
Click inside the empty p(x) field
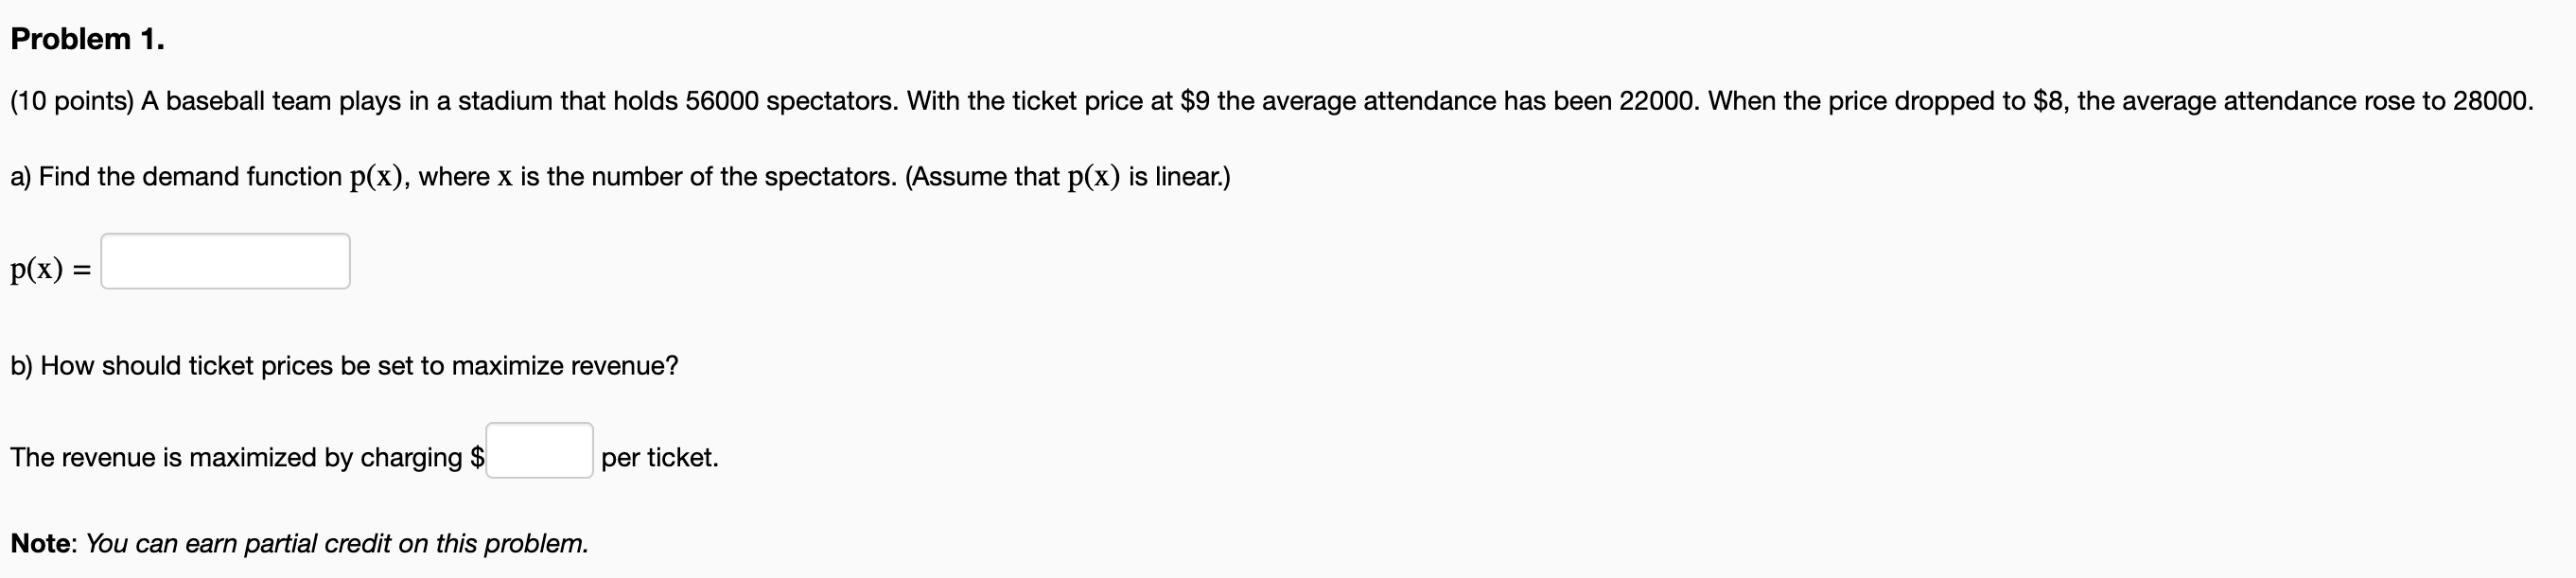pyautogui.click(x=225, y=261)
